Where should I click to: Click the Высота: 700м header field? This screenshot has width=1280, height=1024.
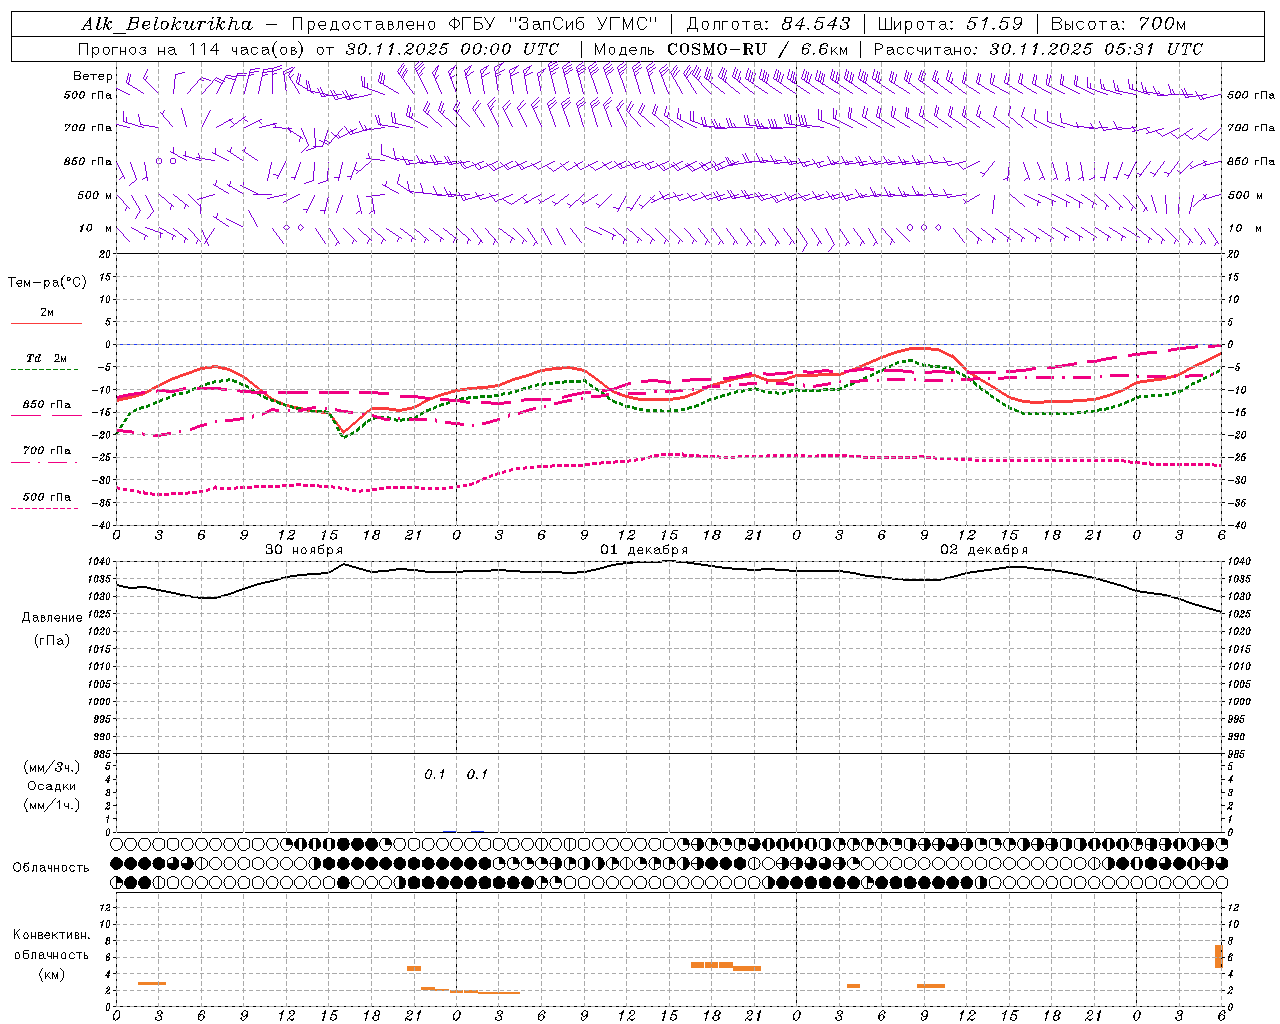click(1118, 23)
